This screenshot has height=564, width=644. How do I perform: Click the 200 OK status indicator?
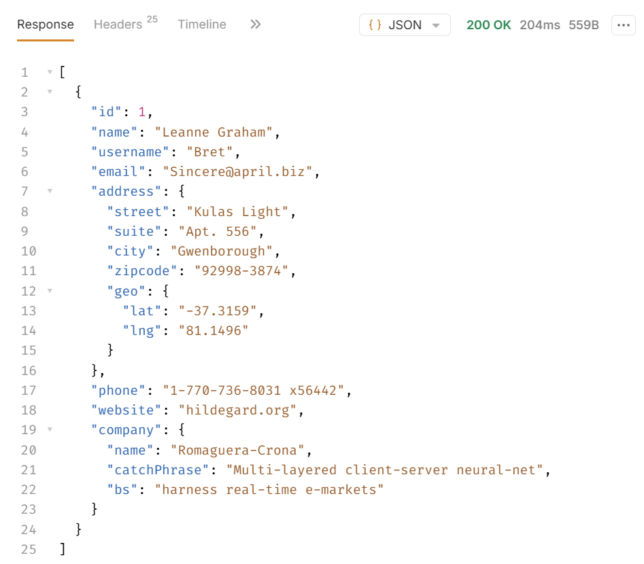coord(489,25)
